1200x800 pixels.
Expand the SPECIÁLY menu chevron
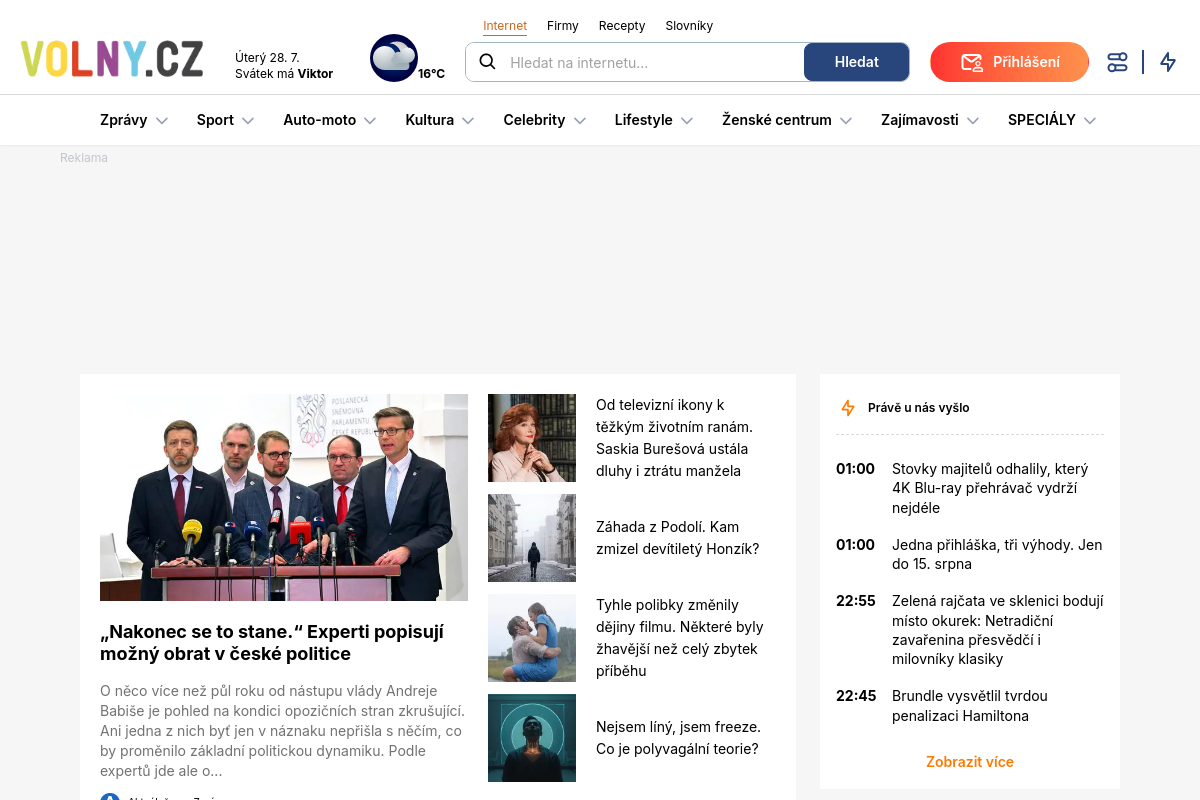point(1090,120)
